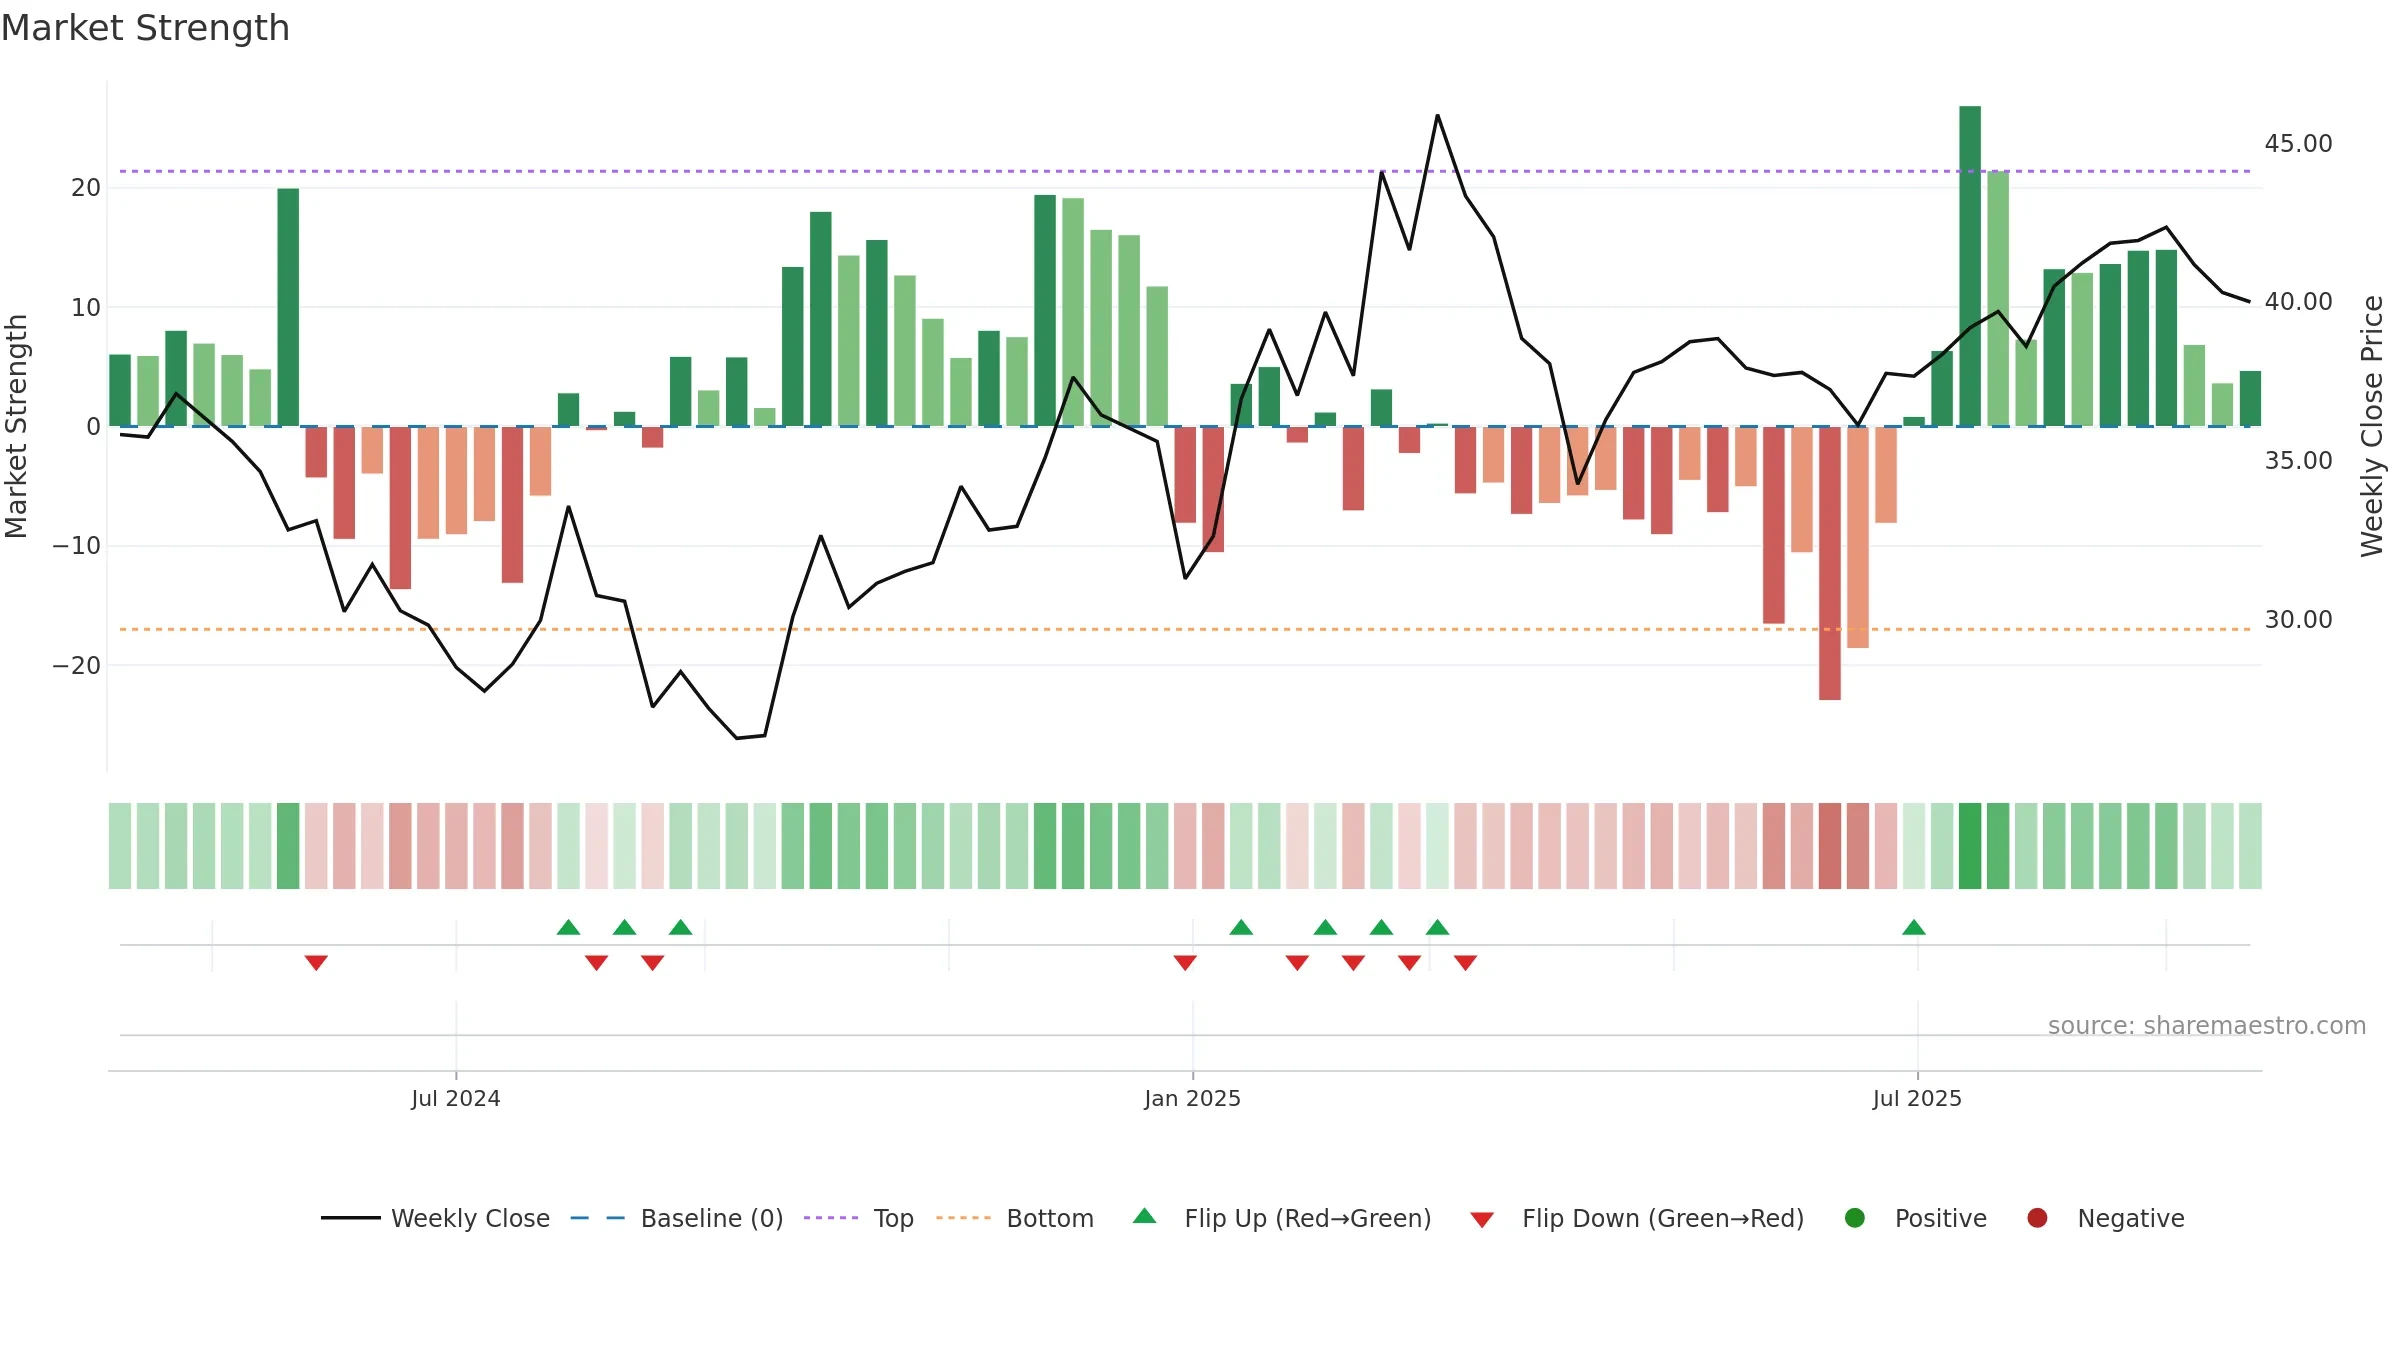
Task: Click the lowest red bar below −20
Action: pos(1830,563)
